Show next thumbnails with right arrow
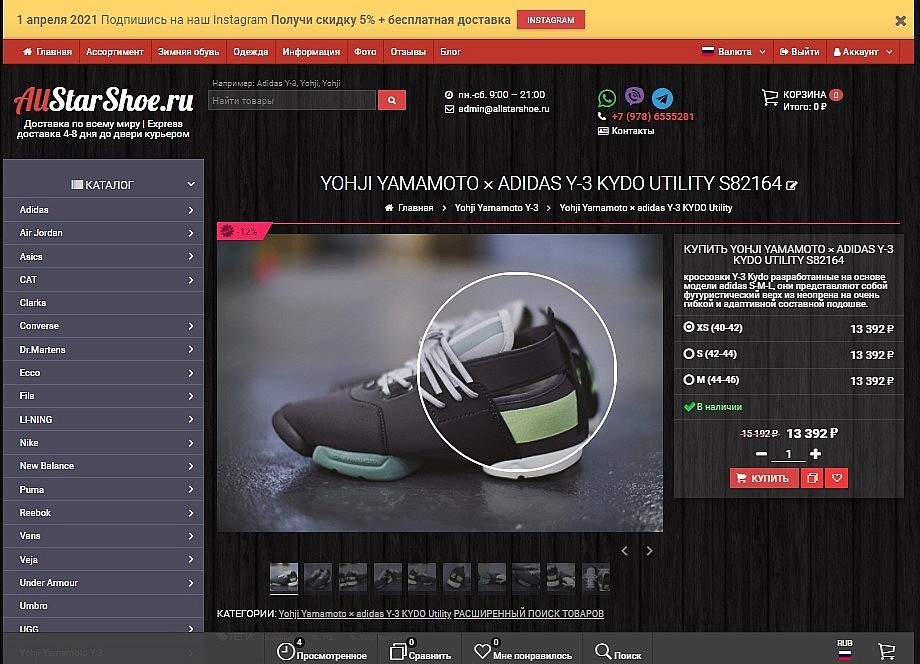The image size is (920, 664). (649, 551)
